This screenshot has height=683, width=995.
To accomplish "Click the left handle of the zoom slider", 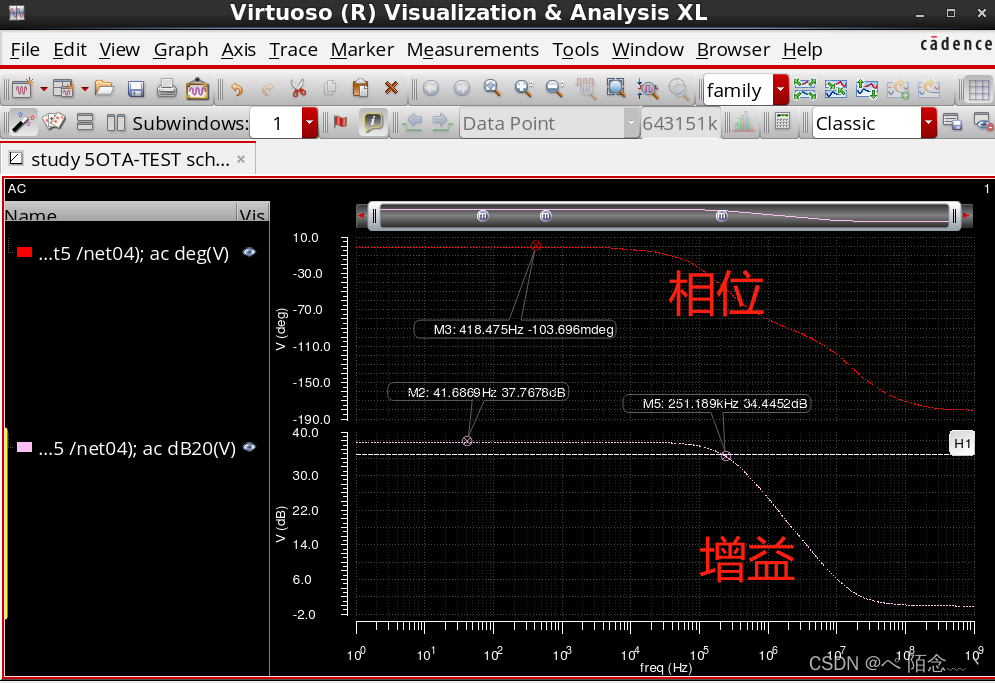I will pos(374,216).
